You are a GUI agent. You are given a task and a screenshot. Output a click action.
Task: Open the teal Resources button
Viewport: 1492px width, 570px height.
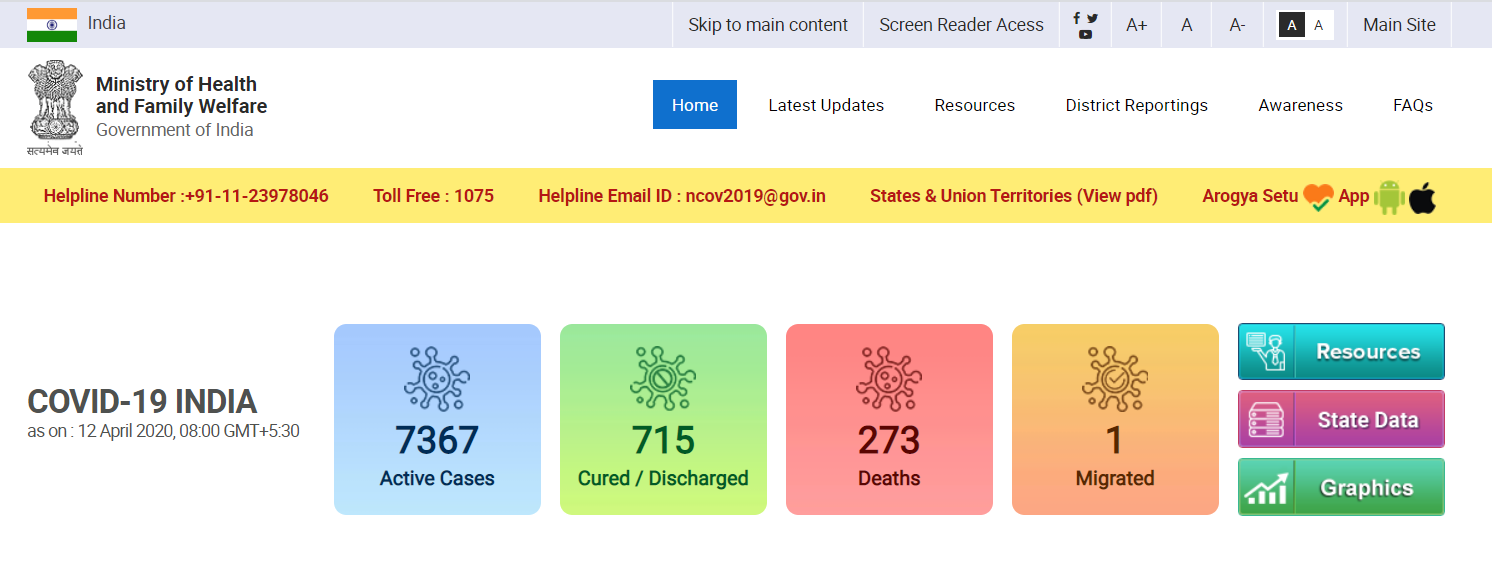point(1341,352)
